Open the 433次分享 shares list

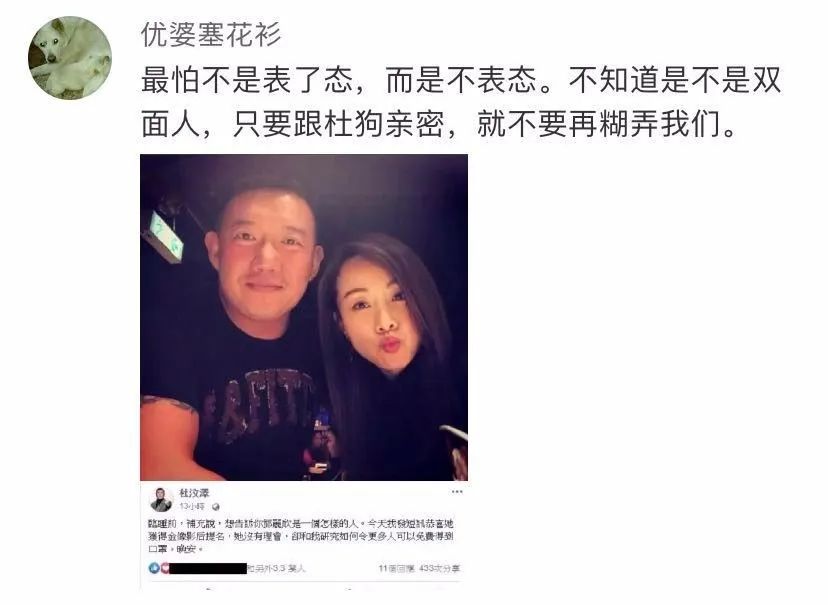[x=439, y=569]
